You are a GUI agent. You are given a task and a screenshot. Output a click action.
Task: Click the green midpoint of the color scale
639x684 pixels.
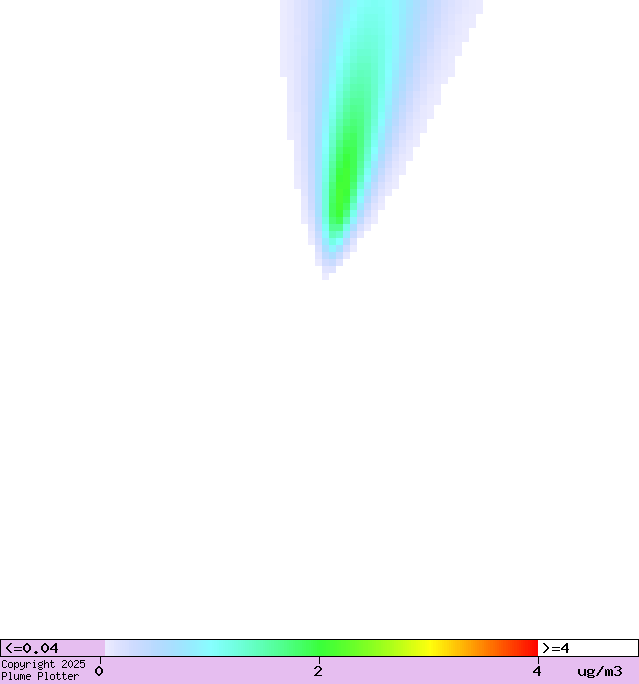(320, 648)
